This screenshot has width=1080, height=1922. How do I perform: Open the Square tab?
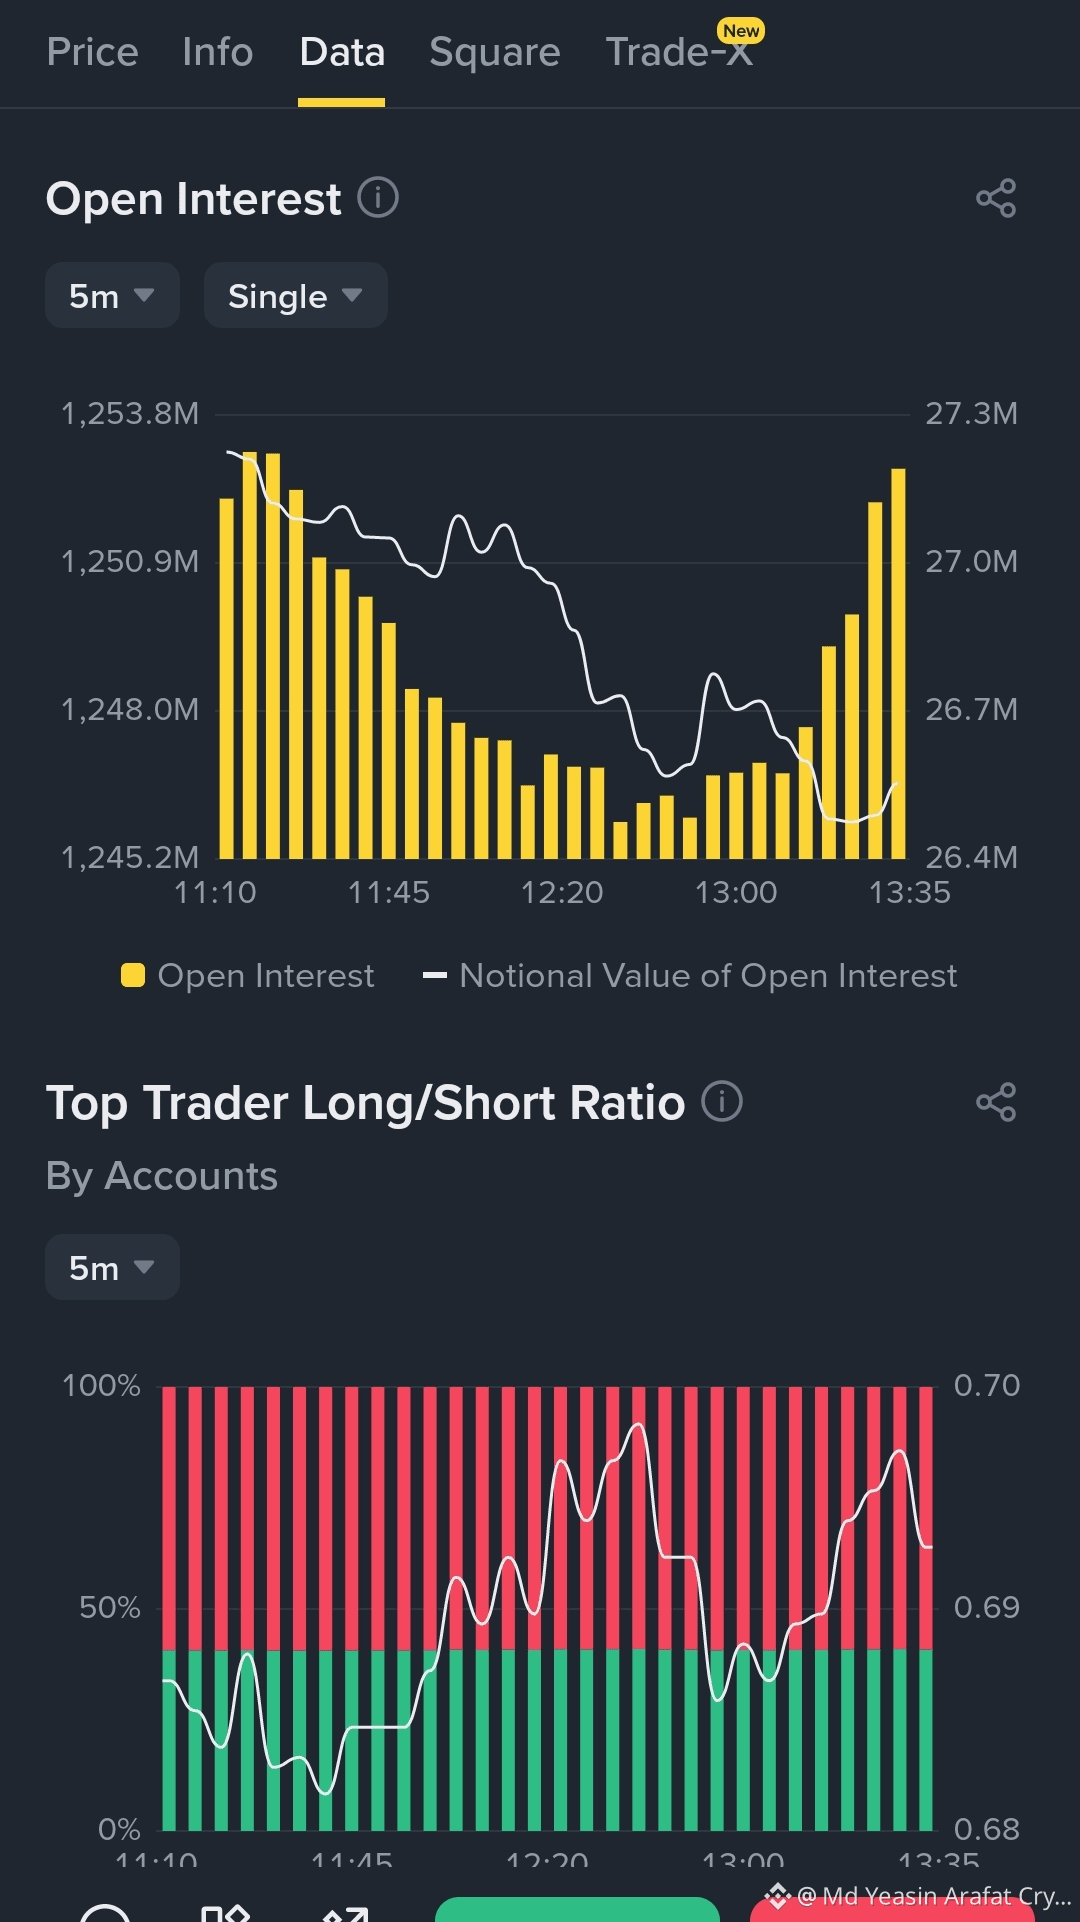point(495,52)
